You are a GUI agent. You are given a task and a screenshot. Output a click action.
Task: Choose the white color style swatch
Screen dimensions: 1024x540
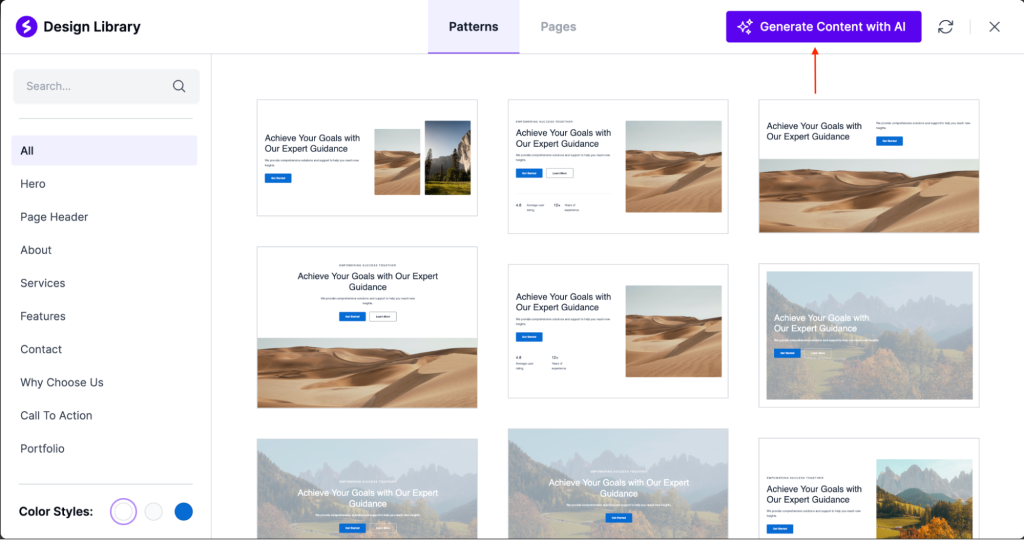pos(123,511)
